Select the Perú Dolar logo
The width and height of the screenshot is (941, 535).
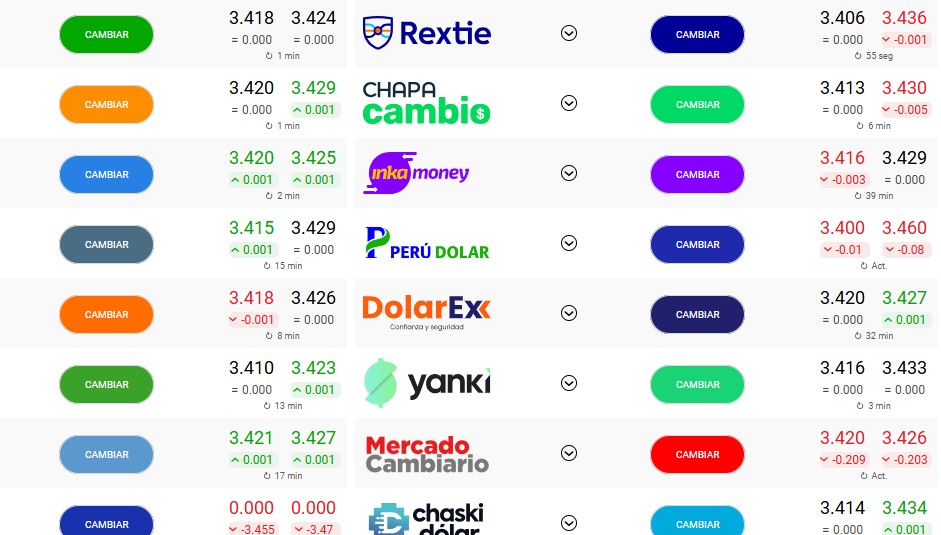[427, 244]
